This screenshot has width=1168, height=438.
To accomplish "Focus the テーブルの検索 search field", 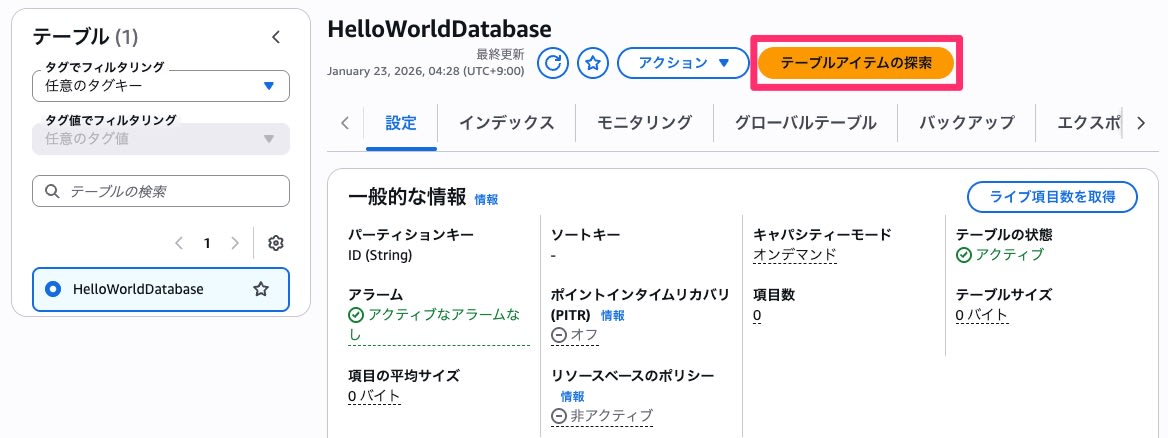I will 161,191.
